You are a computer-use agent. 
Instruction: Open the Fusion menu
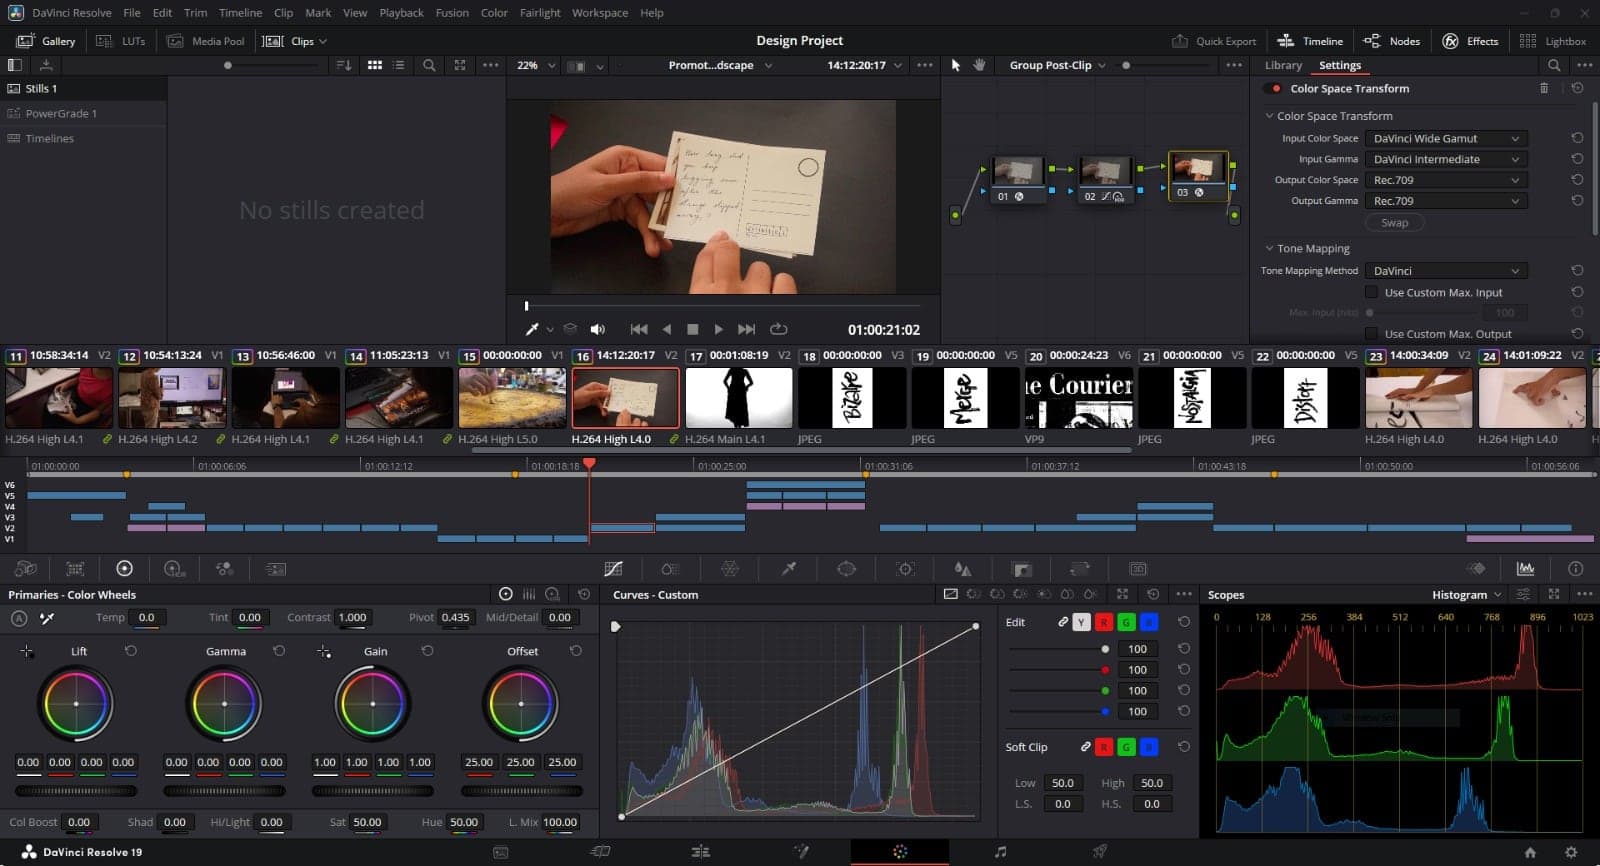pos(452,13)
